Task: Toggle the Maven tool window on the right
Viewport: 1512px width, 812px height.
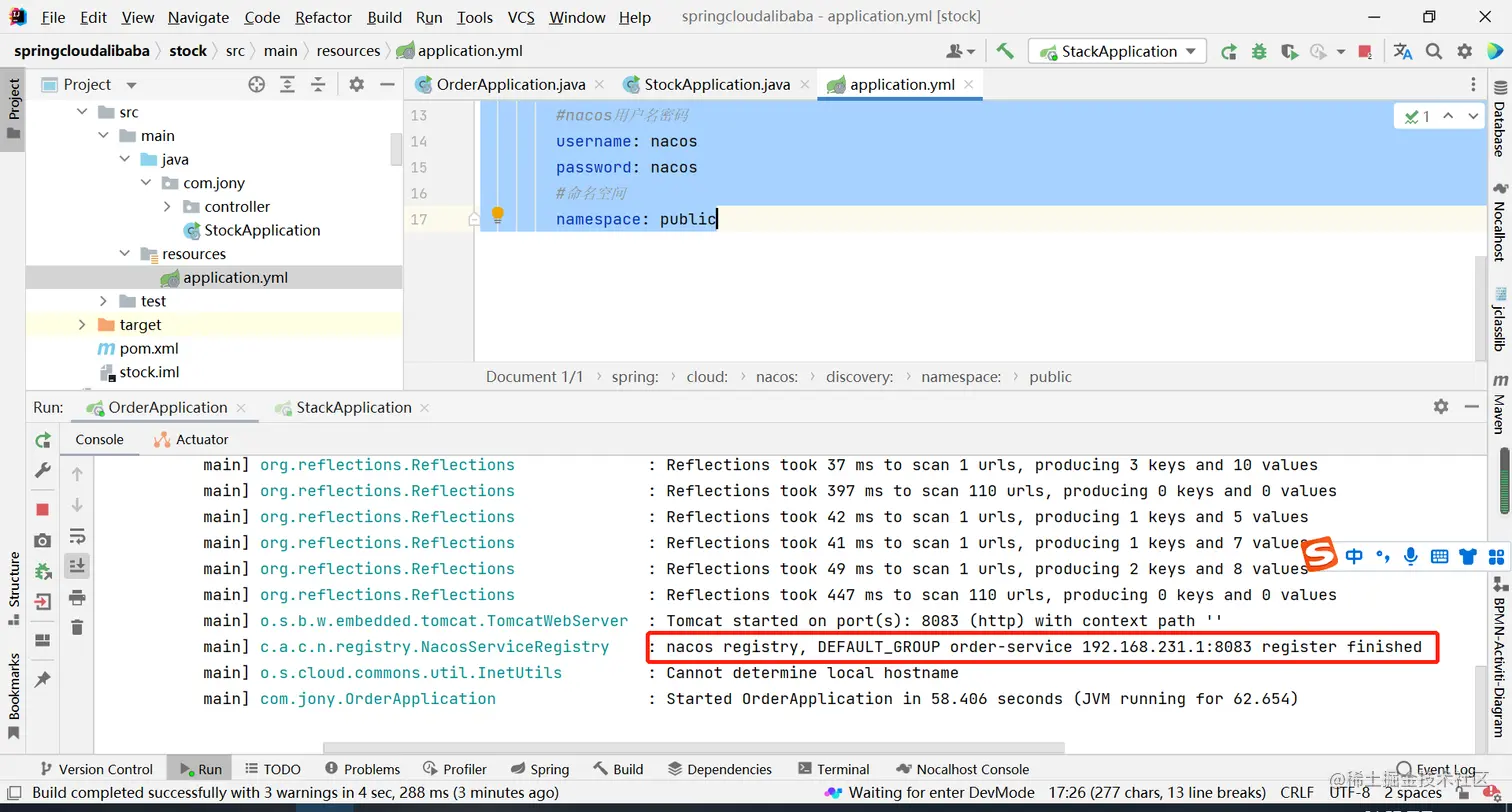Action: [1500, 403]
